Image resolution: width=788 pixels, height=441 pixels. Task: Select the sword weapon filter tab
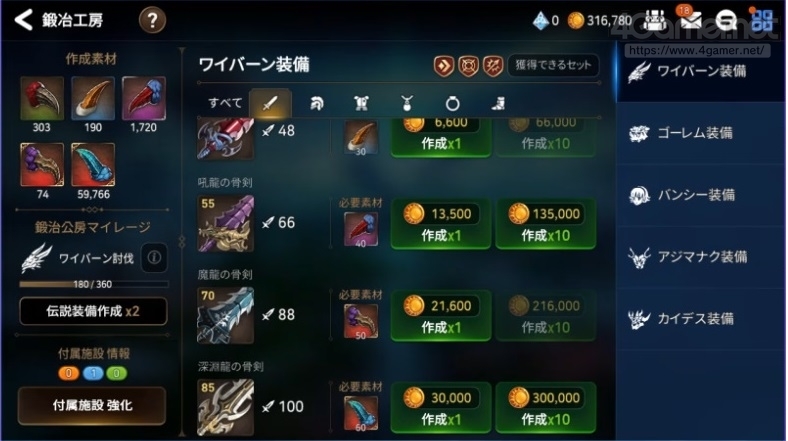tap(270, 103)
